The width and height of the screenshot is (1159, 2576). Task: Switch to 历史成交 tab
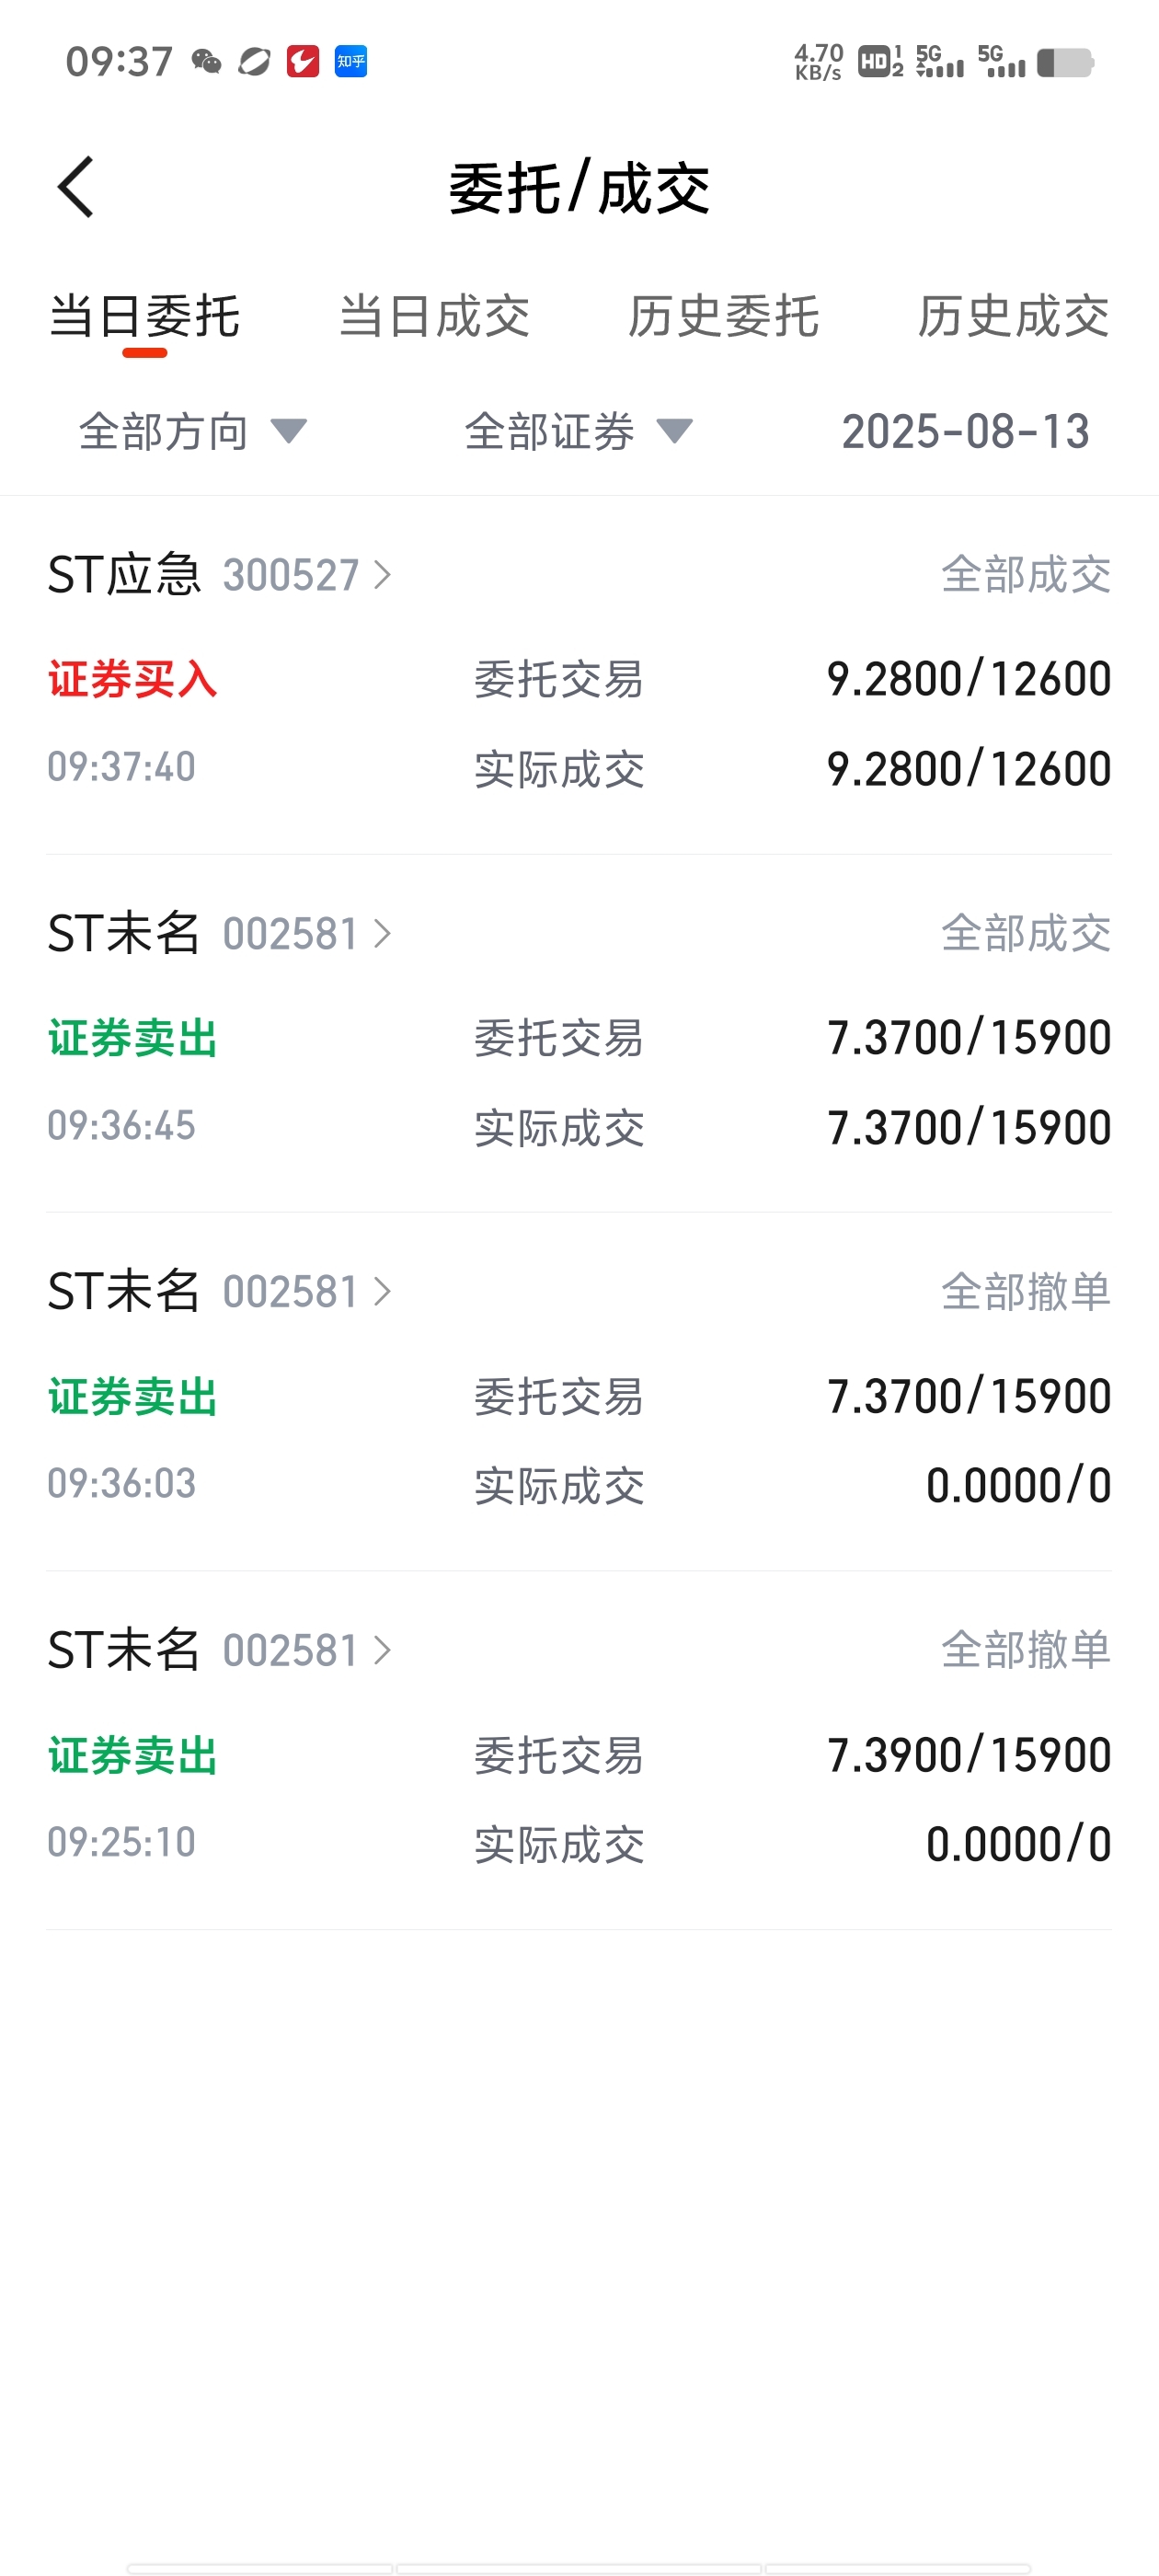tap(1014, 317)
